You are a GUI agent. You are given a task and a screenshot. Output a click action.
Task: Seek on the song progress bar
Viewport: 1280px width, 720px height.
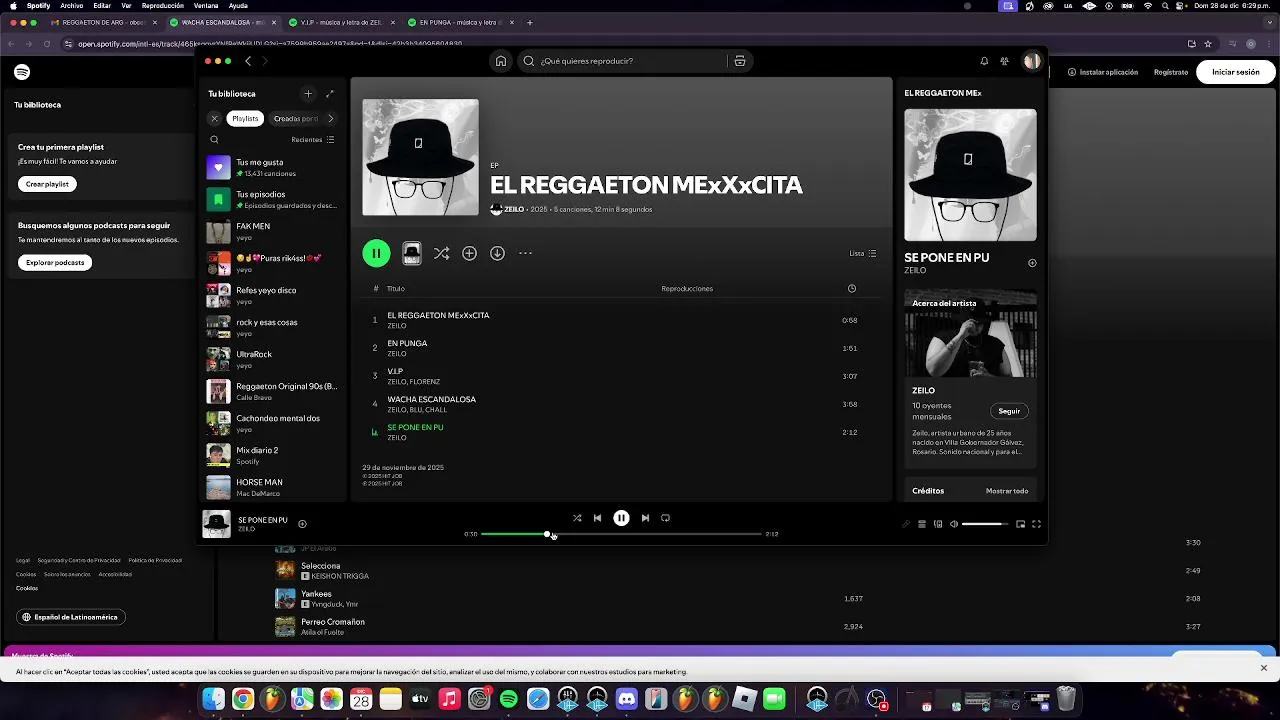[621, 534]
